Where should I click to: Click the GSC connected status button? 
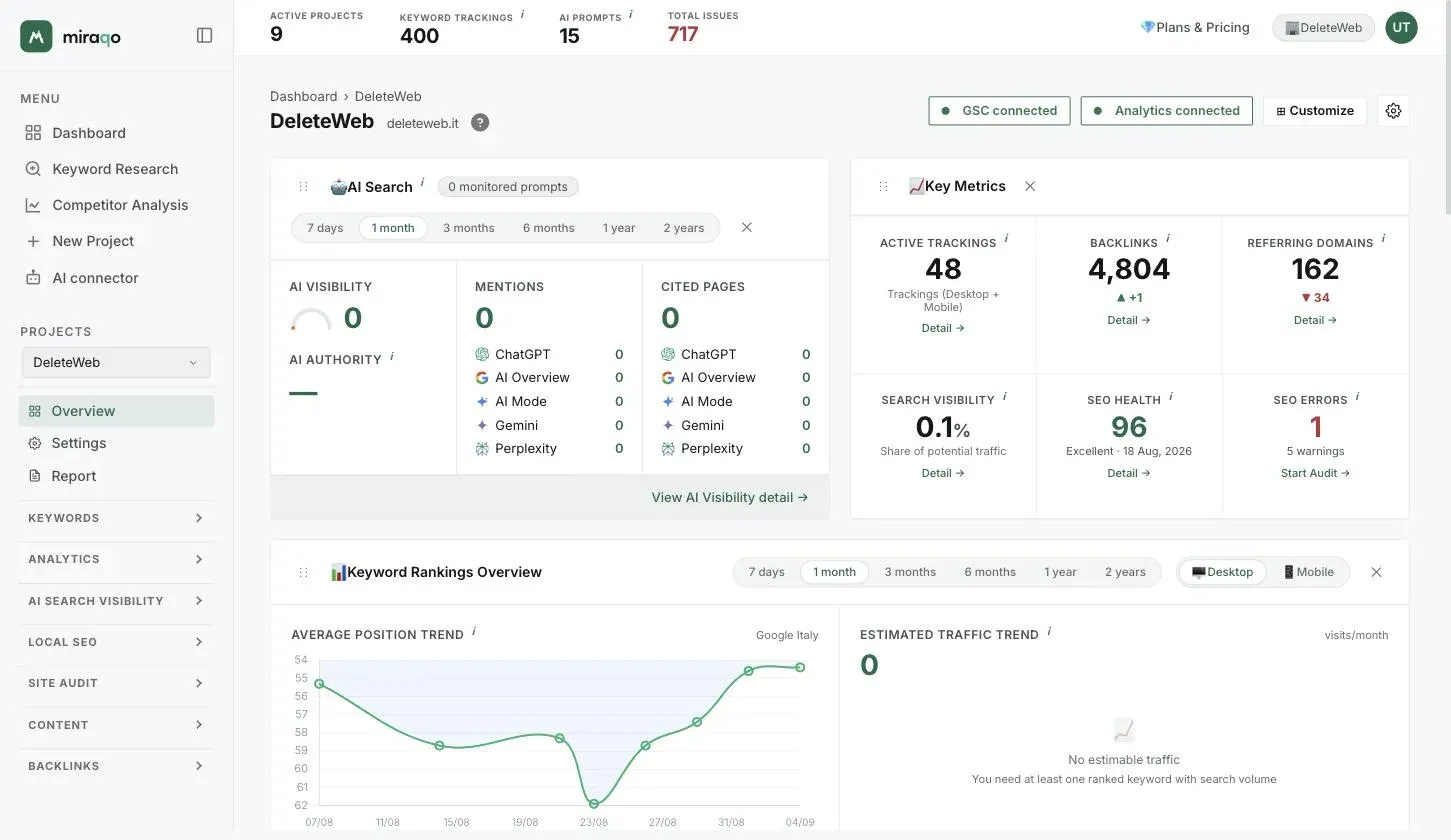999,111
